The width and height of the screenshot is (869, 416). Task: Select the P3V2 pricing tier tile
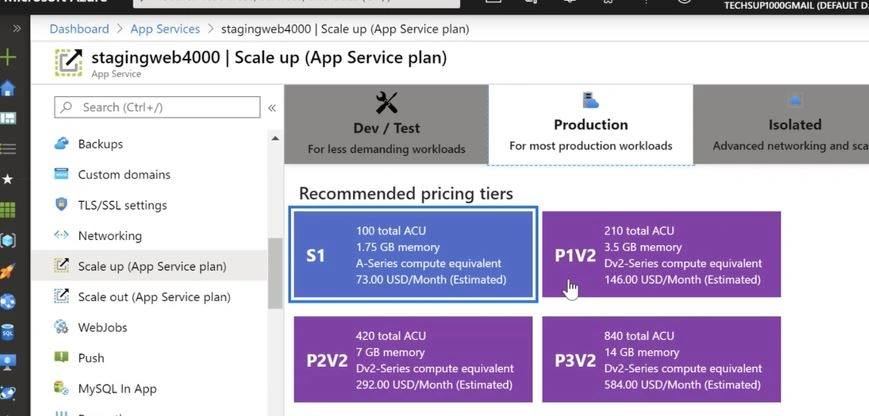click(661, 359)
